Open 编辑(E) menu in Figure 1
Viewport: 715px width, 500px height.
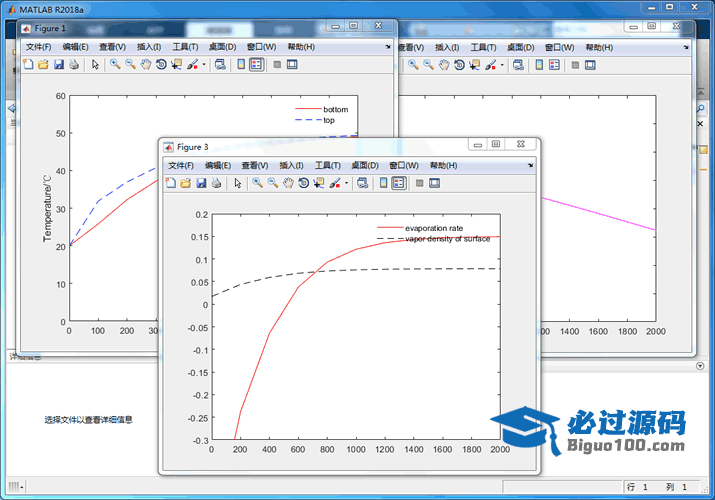coord(75,47)
